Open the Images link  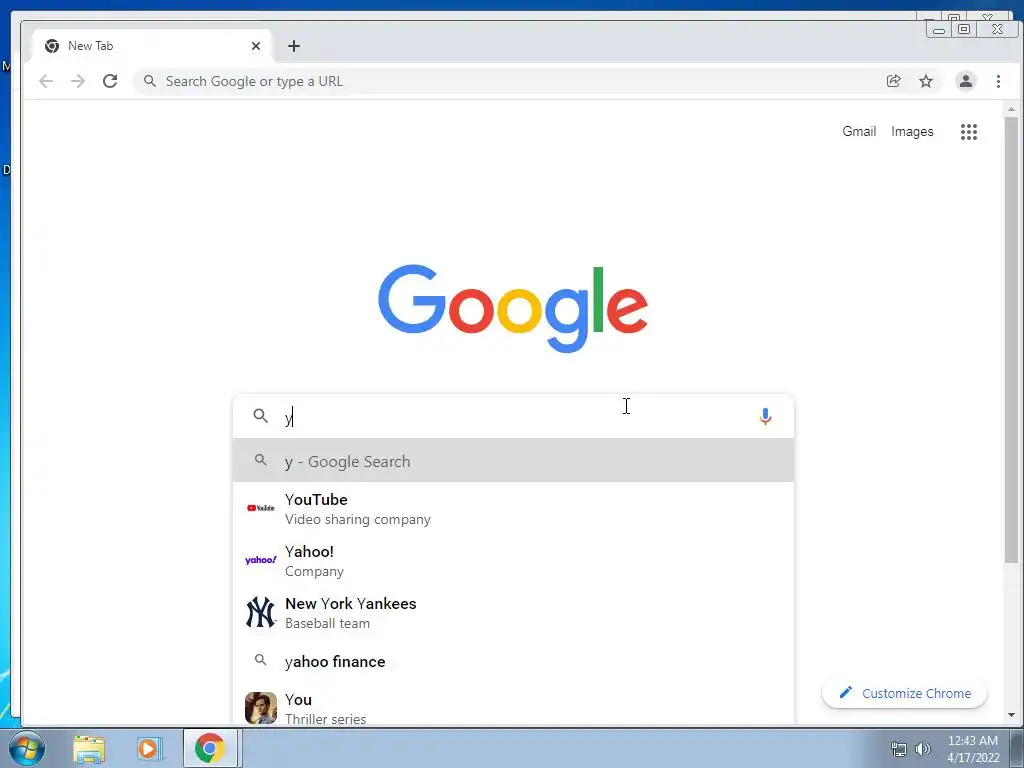coord(912,131)
